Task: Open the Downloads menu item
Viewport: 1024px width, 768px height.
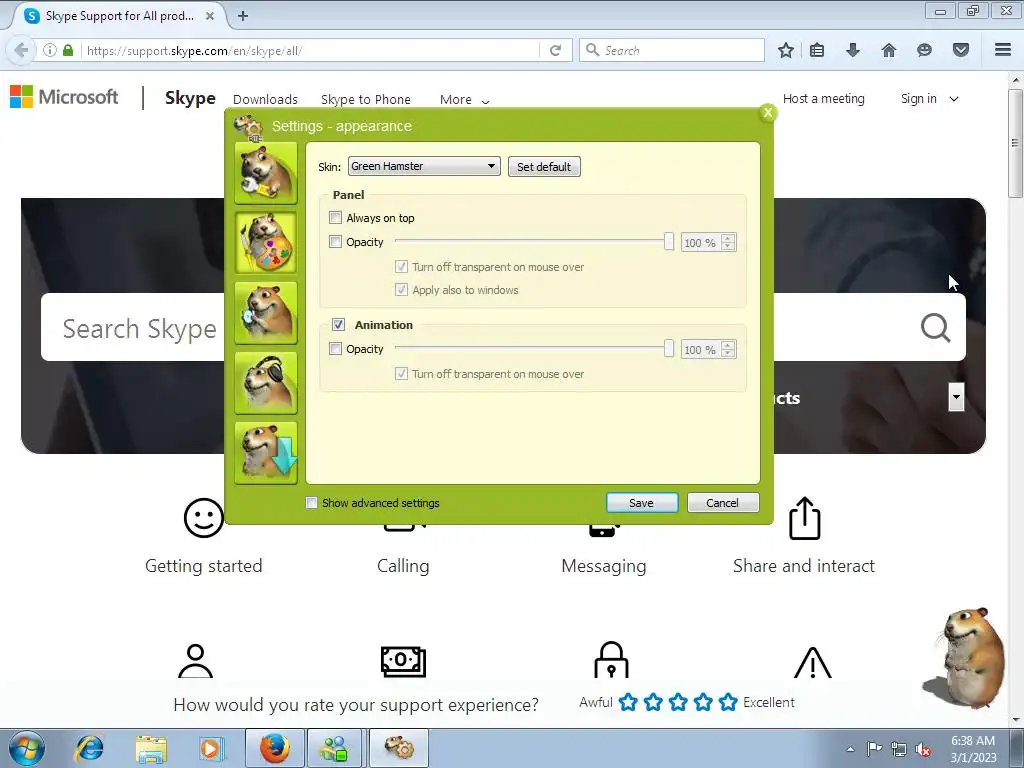Action: pyautogui.click(x=265, y=100)
